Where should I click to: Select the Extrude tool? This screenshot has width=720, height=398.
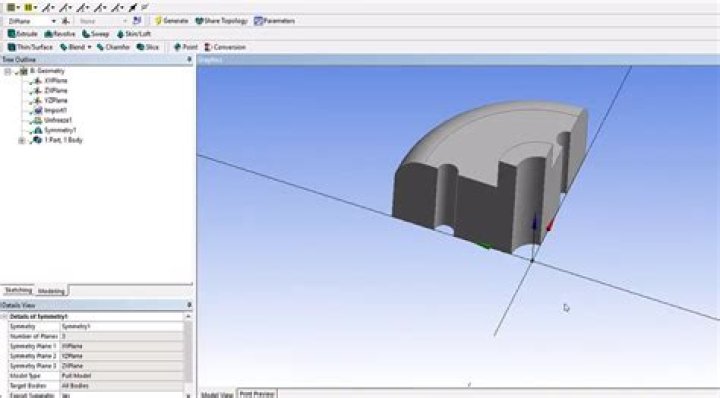(22, 34)
